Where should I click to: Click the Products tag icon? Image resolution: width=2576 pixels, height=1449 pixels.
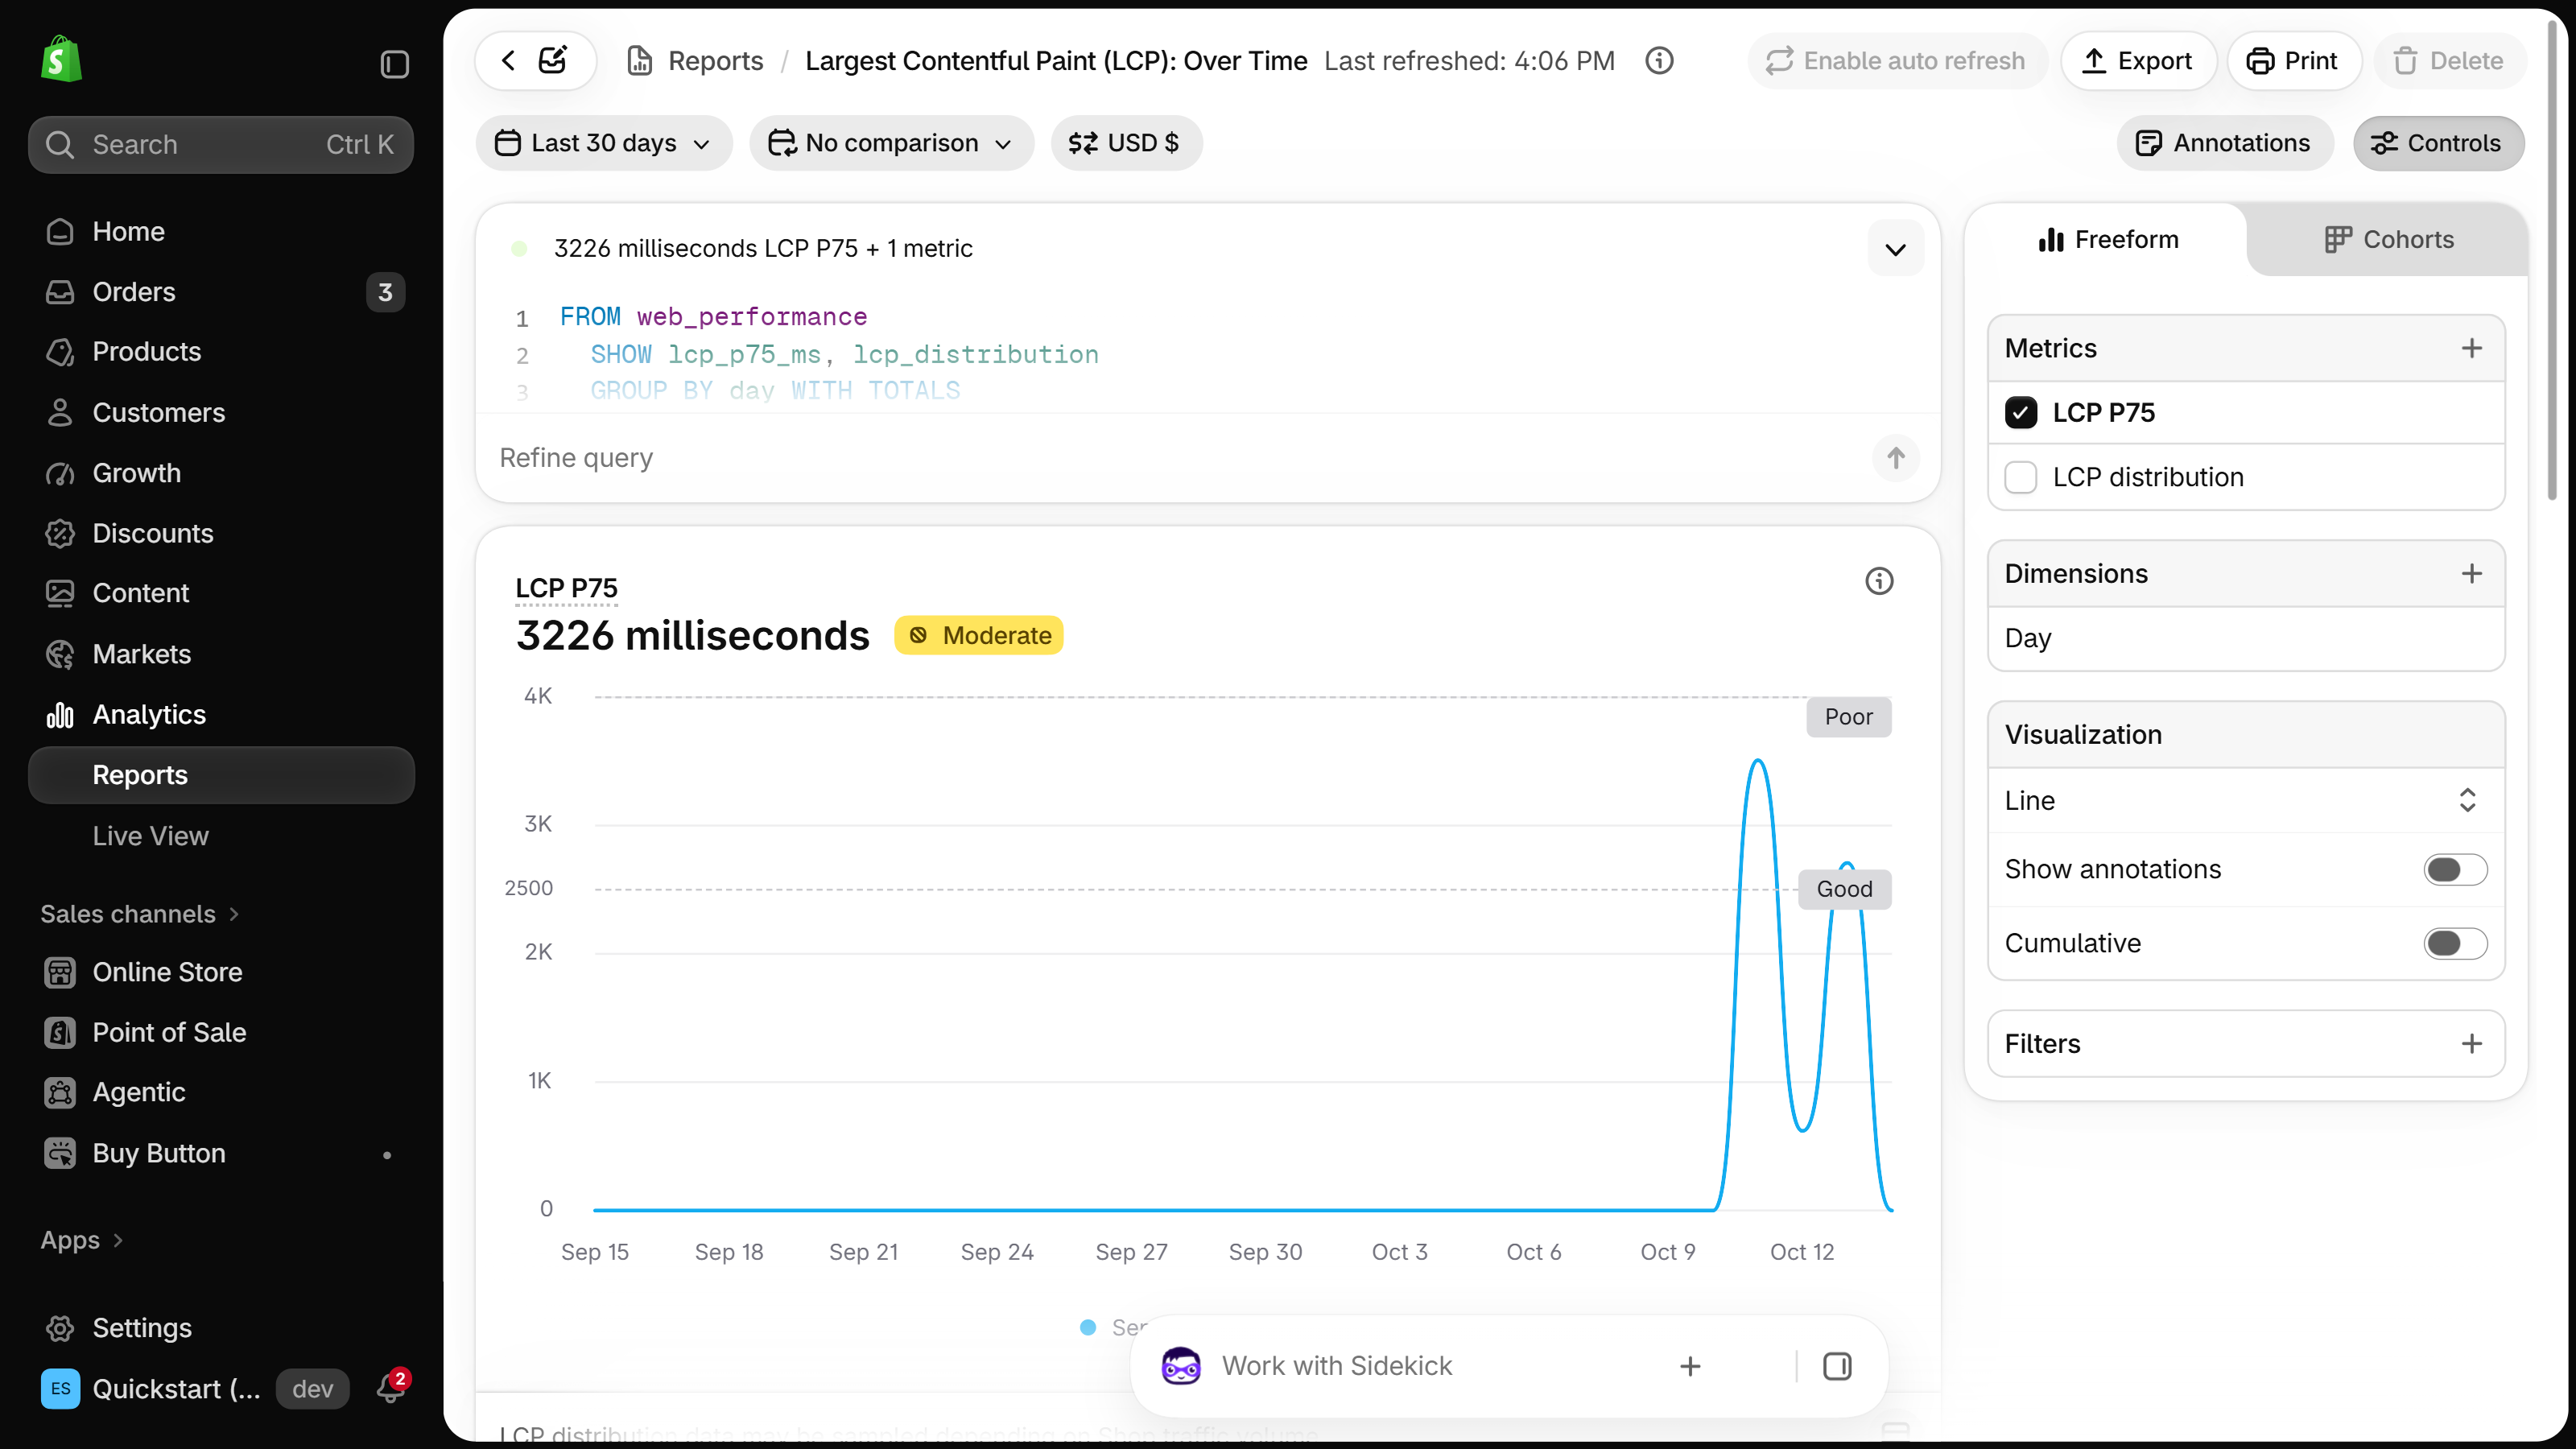60,351
